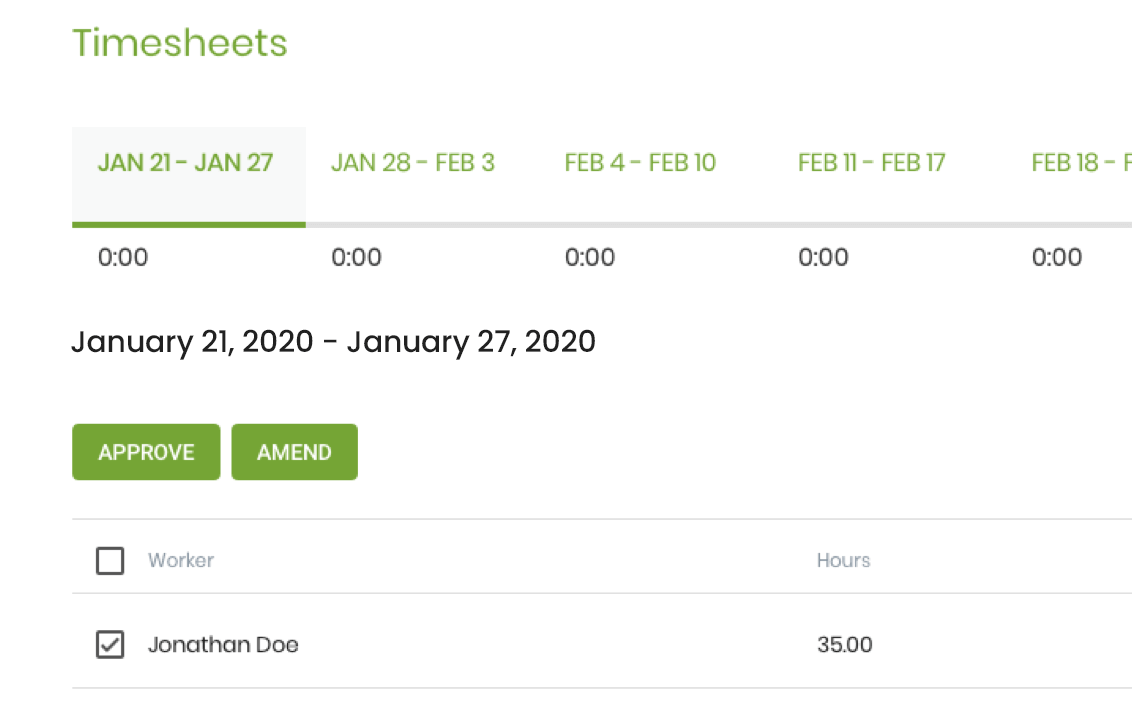
Task: Open the Jonathan Doe worker entry
Action: pyautogui.click(x=223, y=644)
